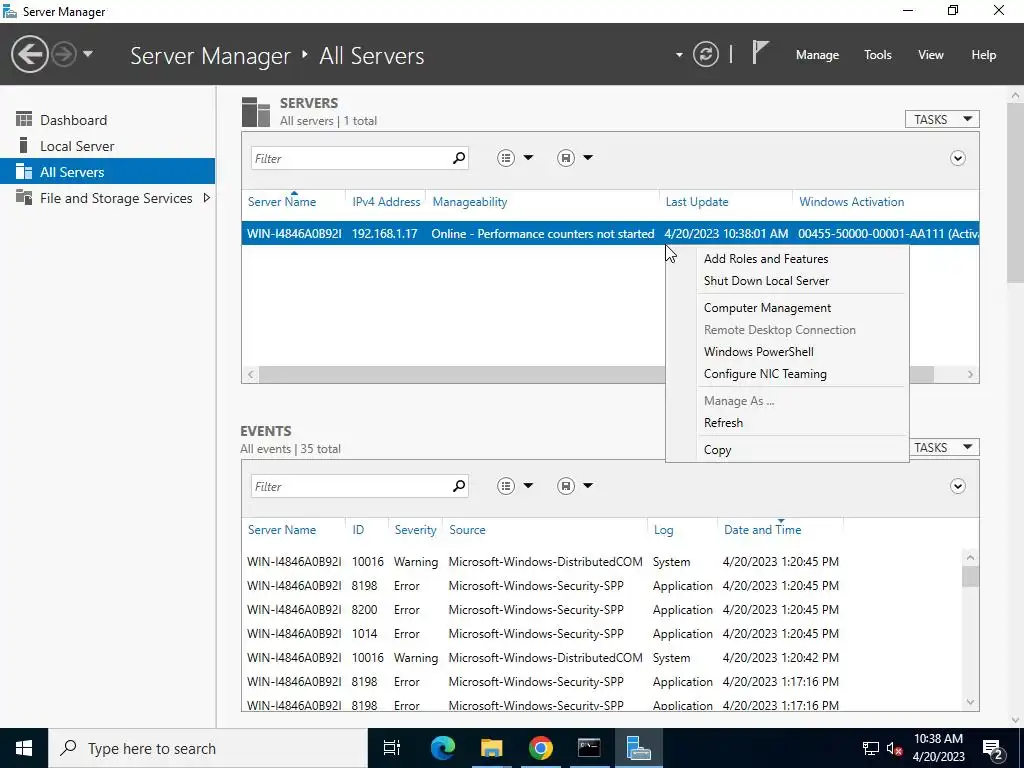Open Task View in taskbar
Image resolution: width=1024 pixels, height=768 pixels.
(x=392, y=748)
